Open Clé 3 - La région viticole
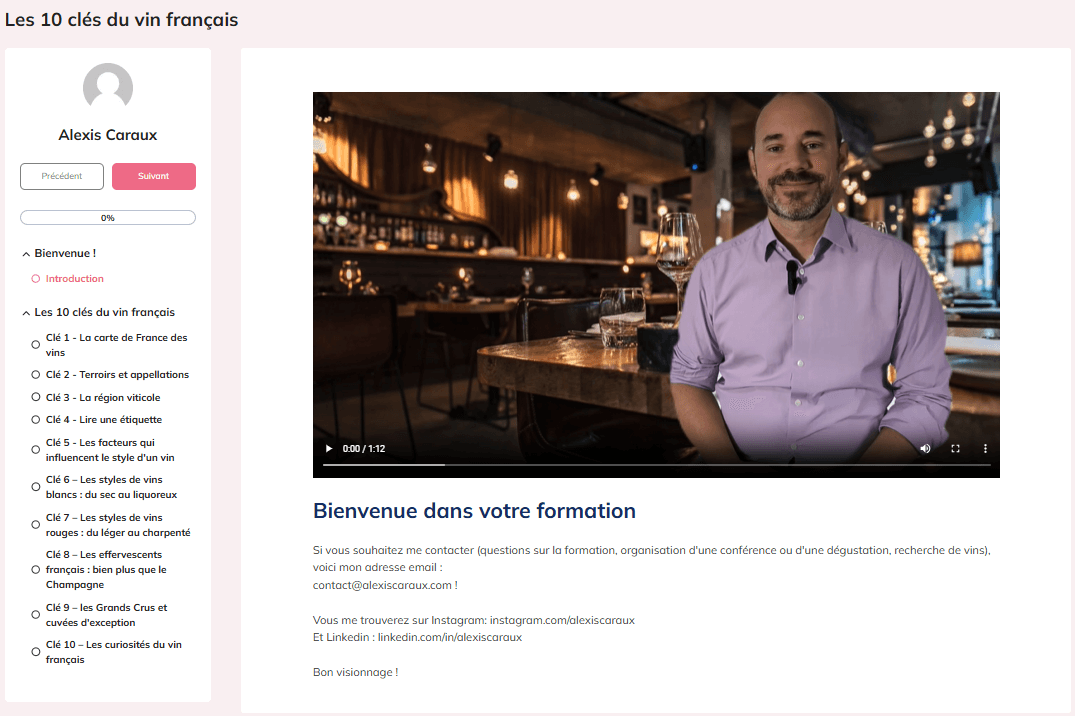The width and height of the screenshot is (1075, 716). coord(103,397)
